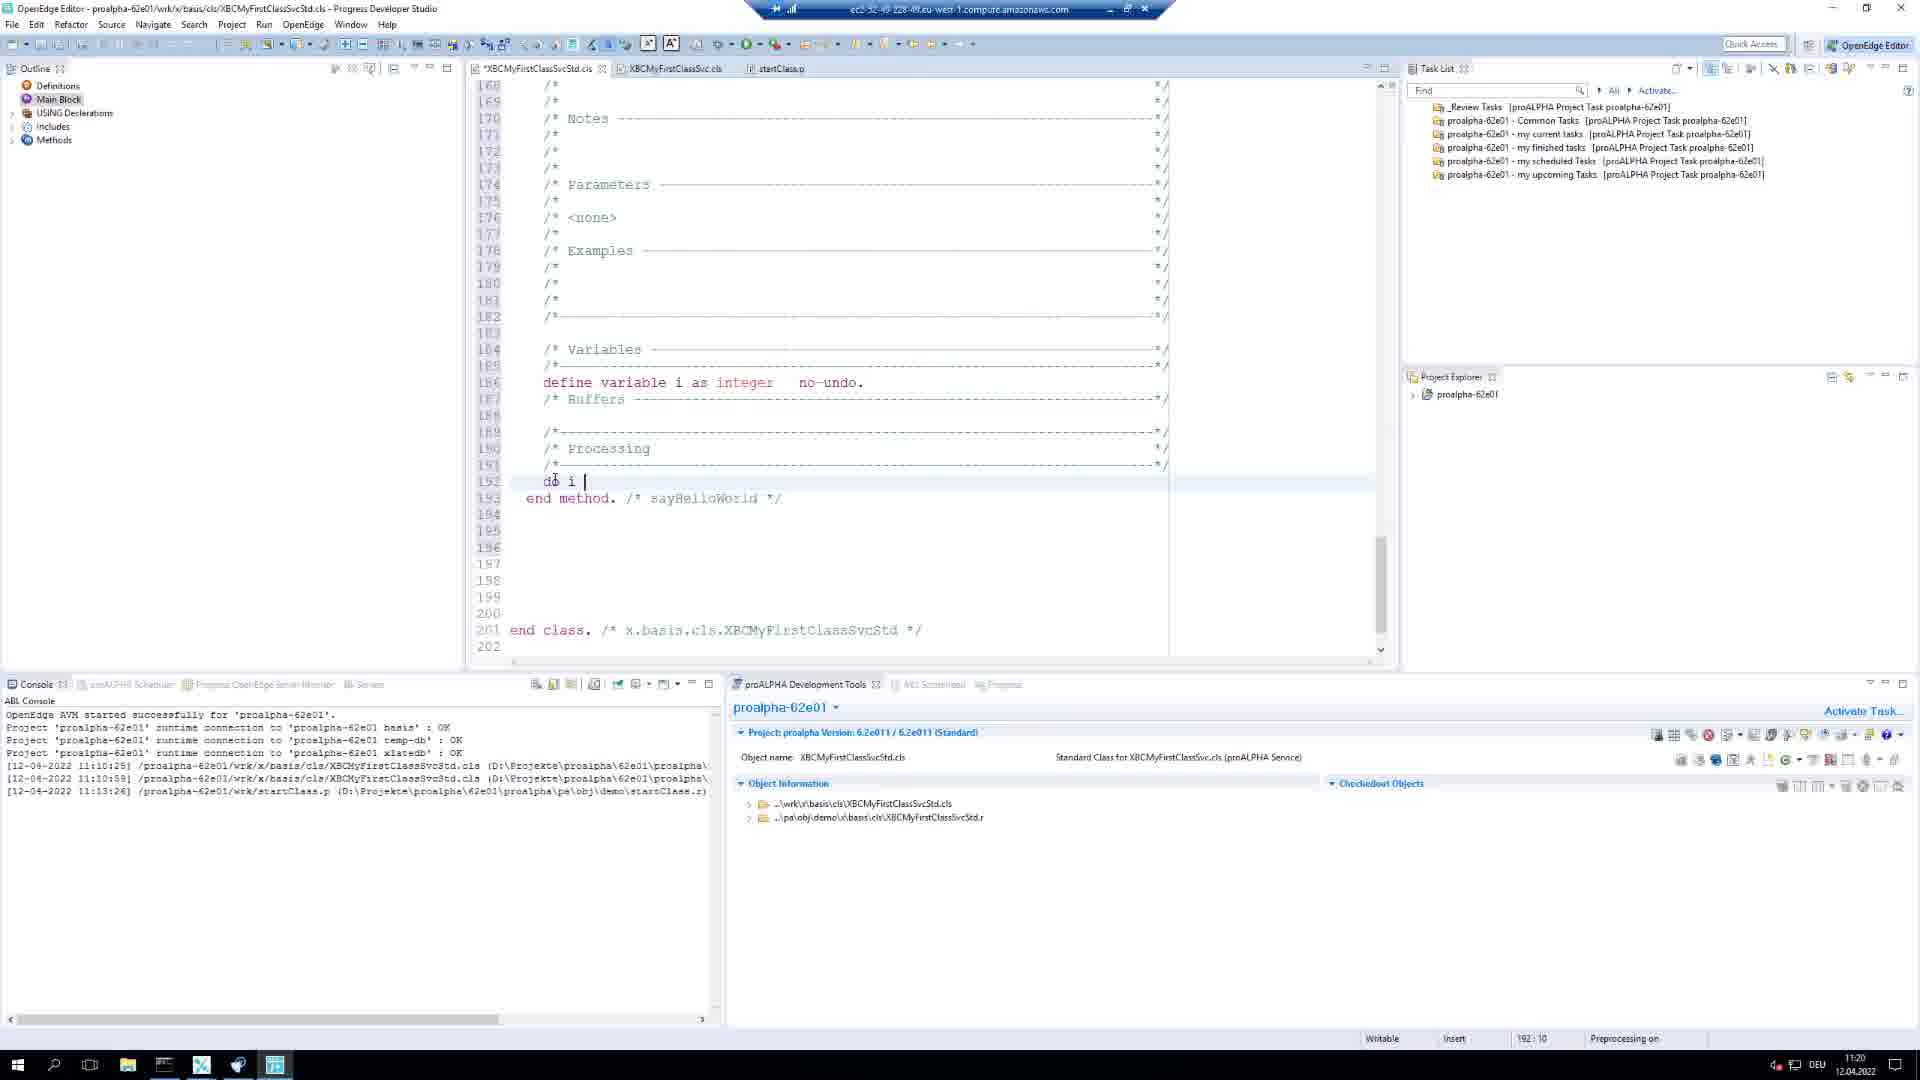Toggle Insert mode in status bar
The width and height of the screenshot is (1920, 1080).
(x=1454, y=1039)
